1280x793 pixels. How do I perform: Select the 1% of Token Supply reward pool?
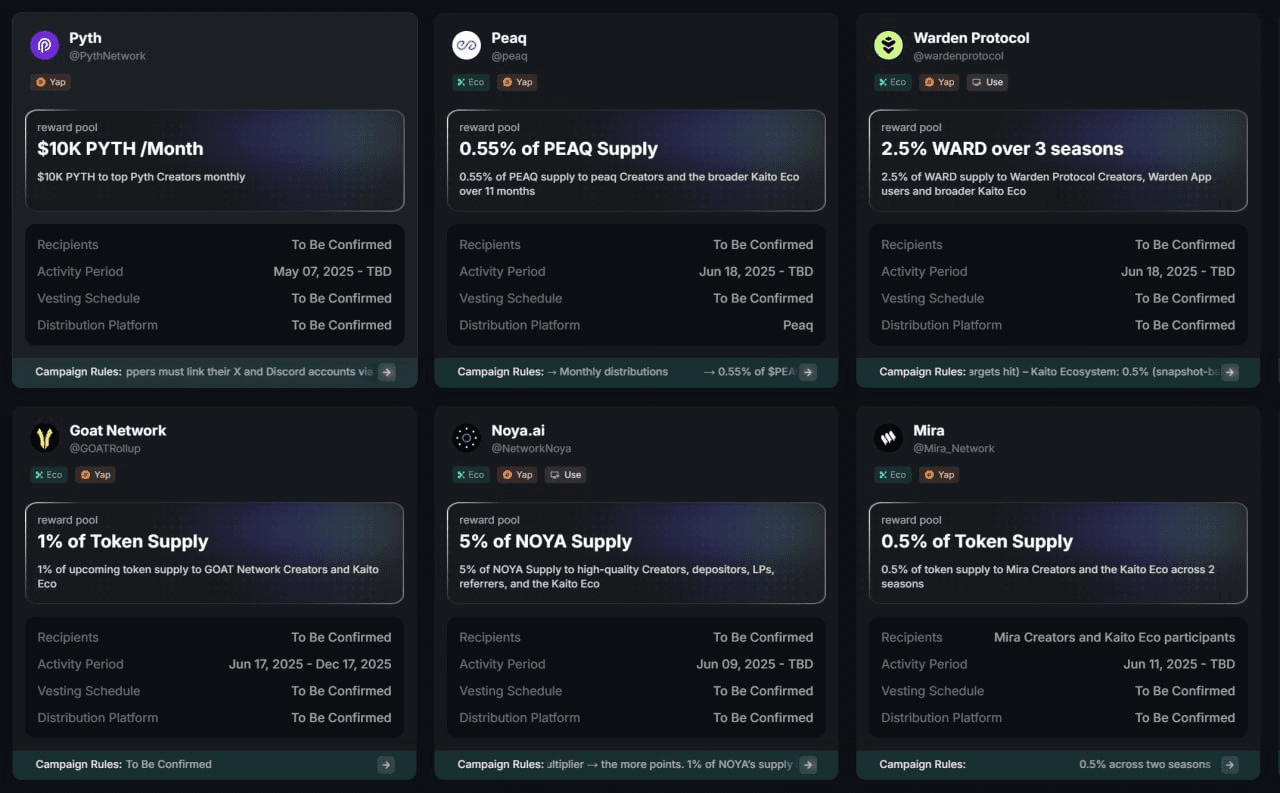tap(215, 553)
